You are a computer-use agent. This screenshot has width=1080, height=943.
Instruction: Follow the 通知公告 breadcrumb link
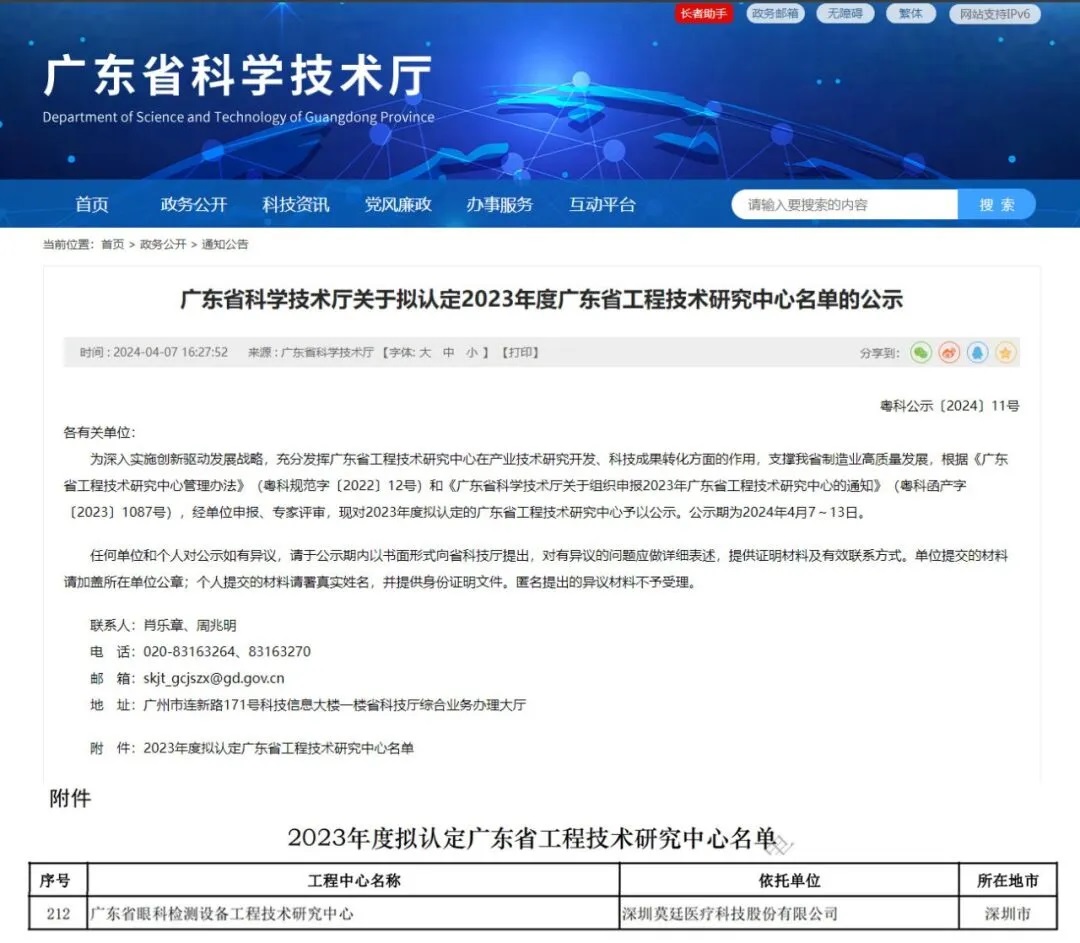point(225,245)
